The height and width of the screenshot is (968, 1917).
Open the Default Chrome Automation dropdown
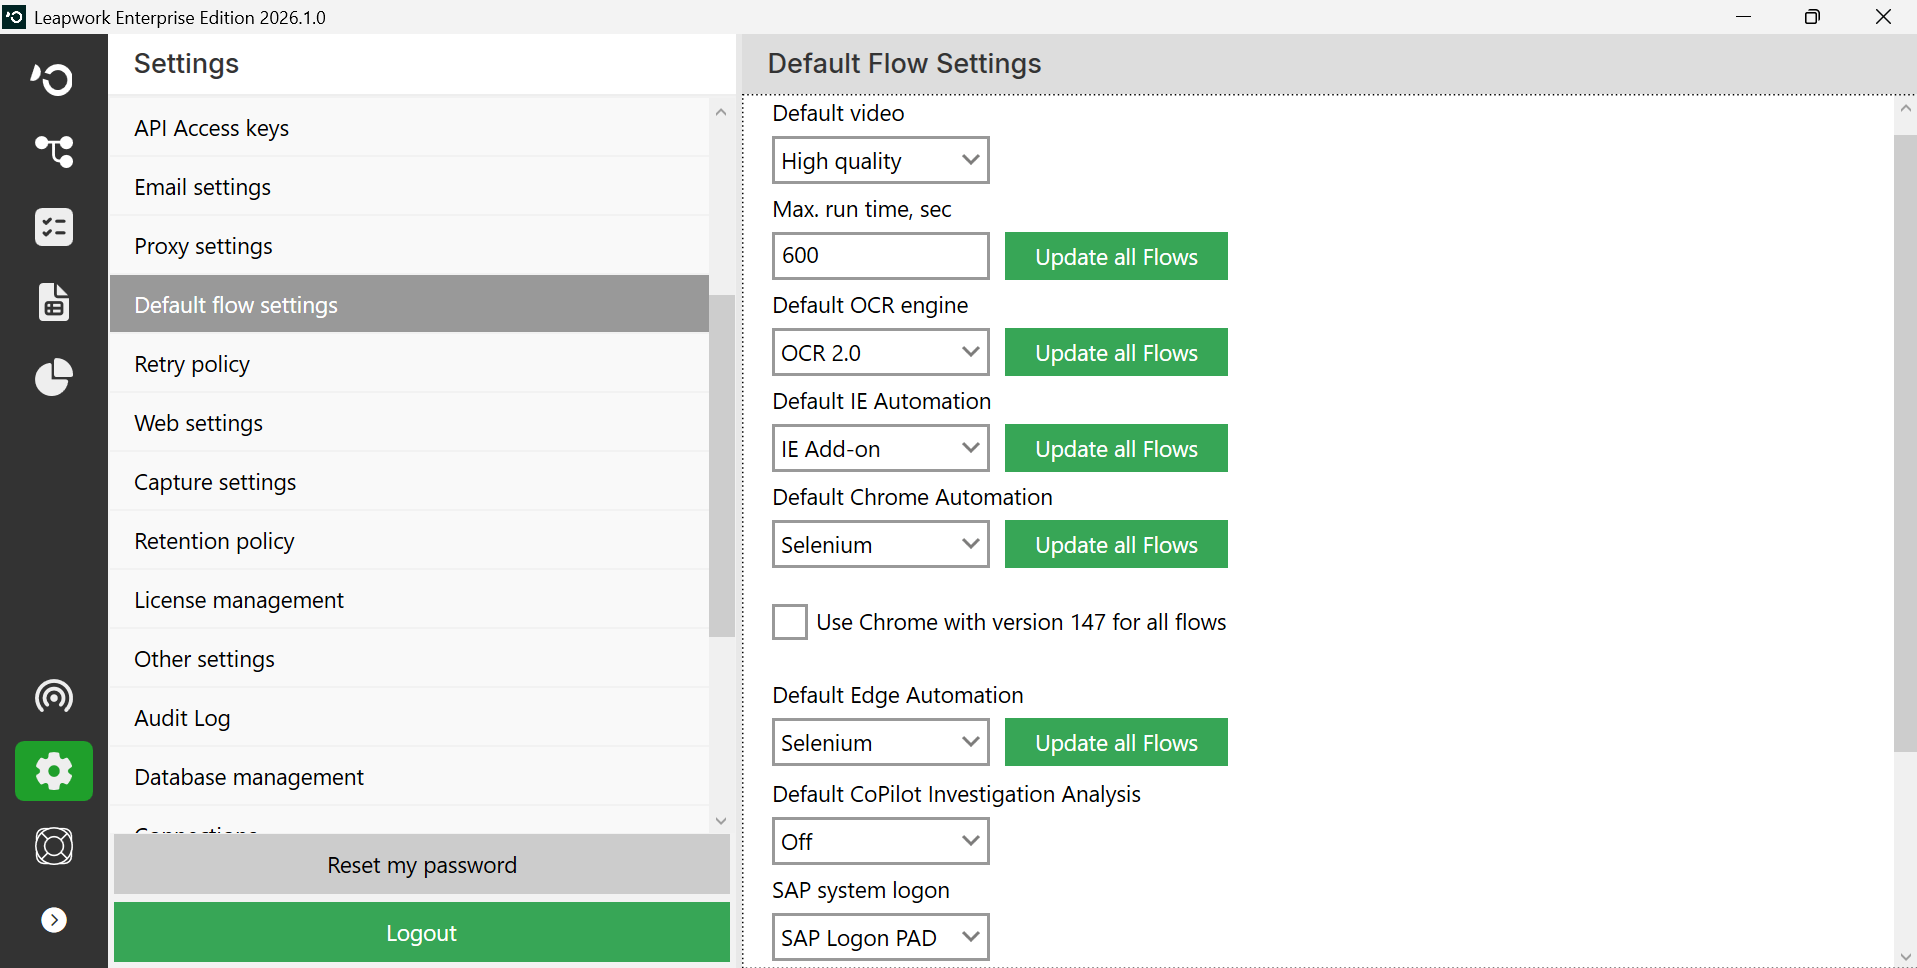coord(881,544)
